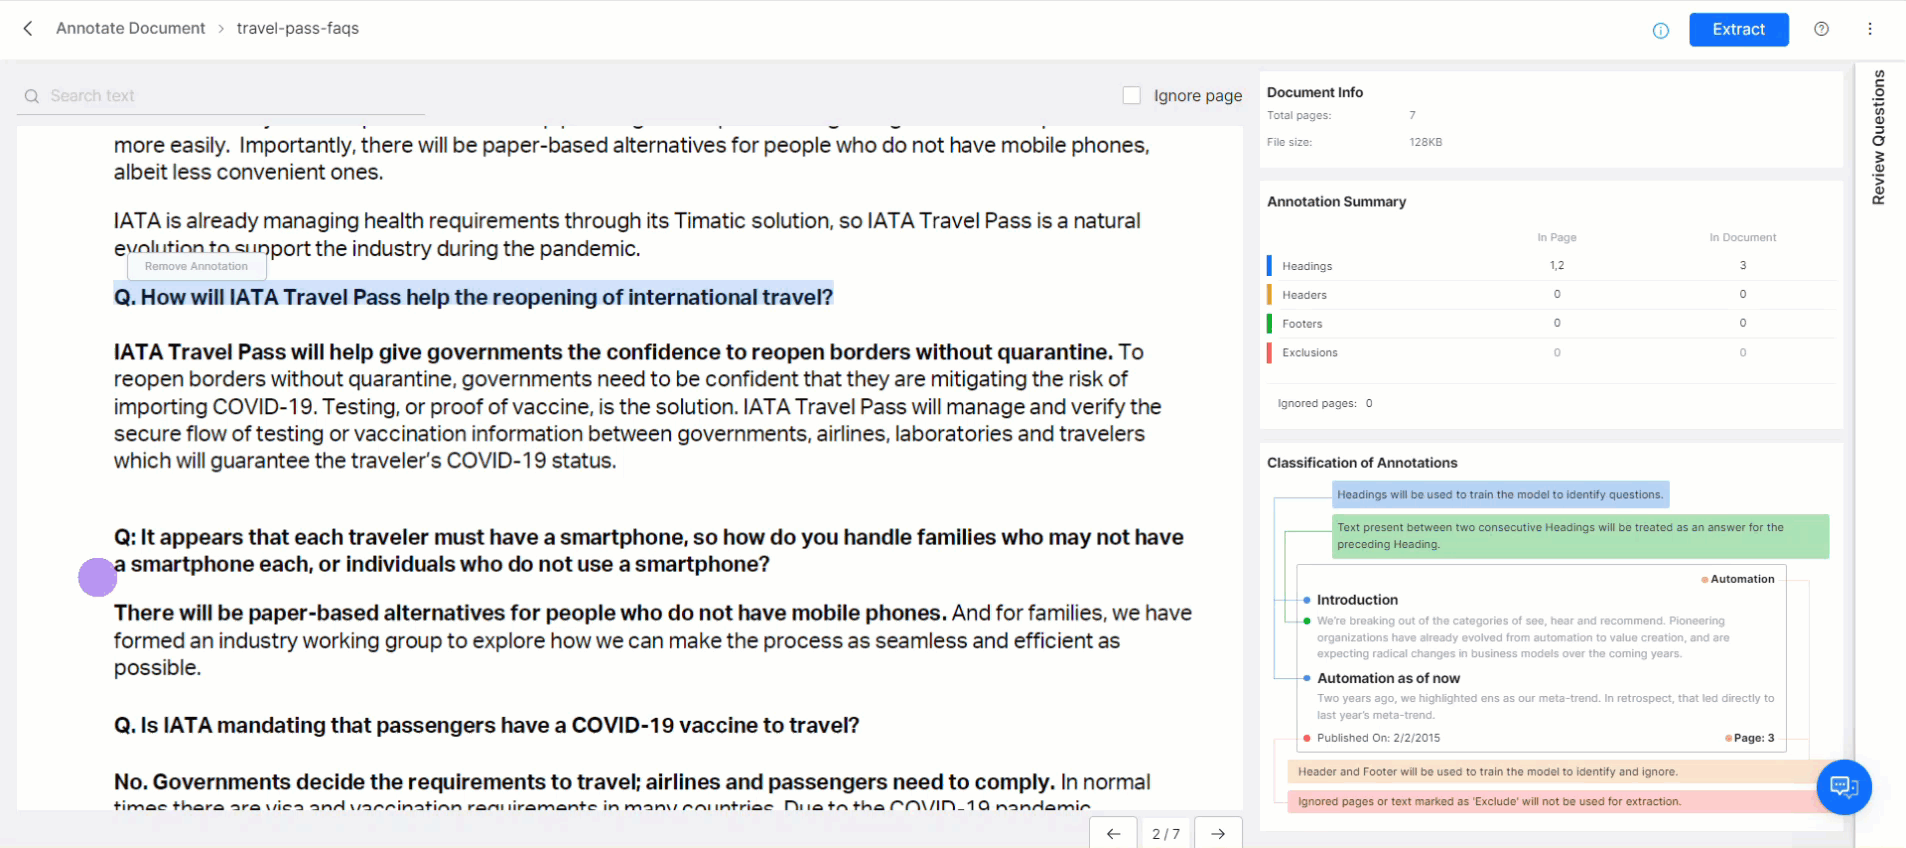
Task: Click the Remove Annotation button
Action: [196, 267]
